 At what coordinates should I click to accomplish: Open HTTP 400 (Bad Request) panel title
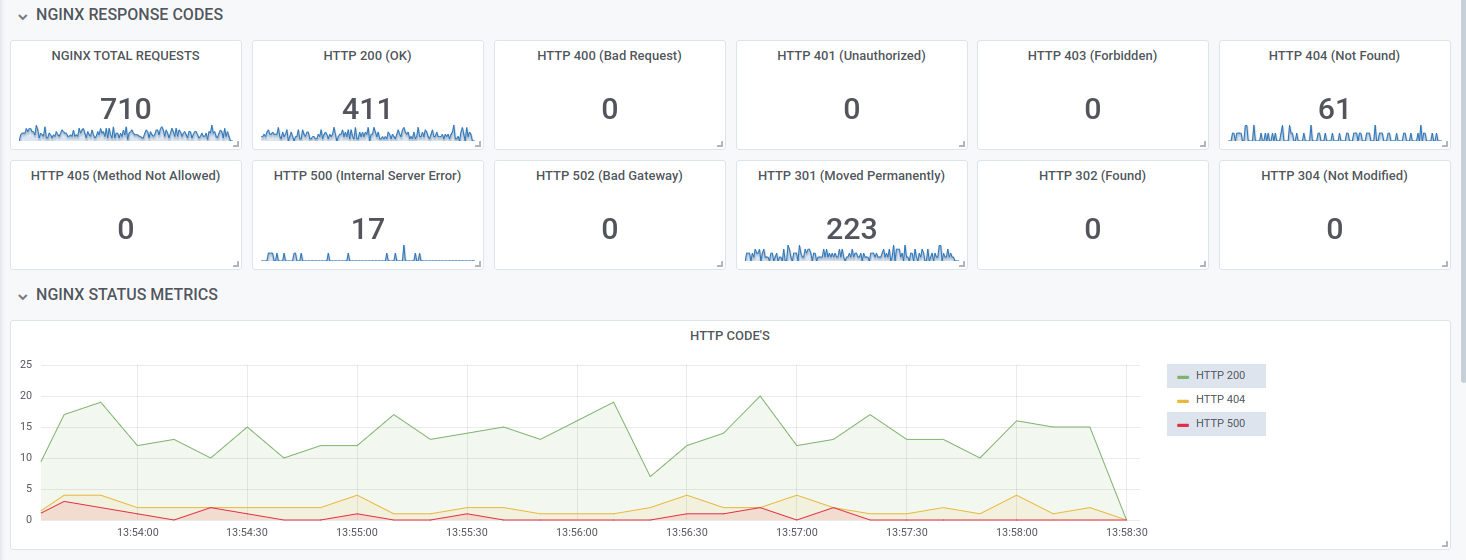click(609, 56)
